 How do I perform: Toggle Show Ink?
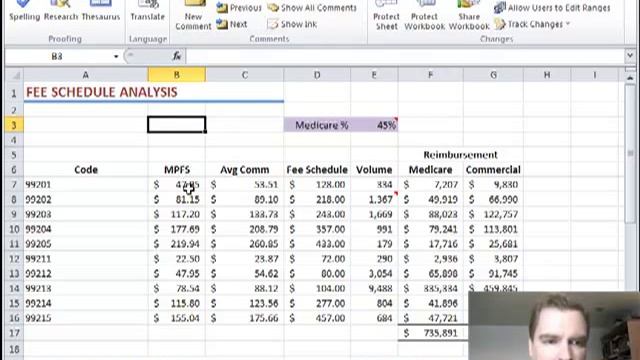292,24
